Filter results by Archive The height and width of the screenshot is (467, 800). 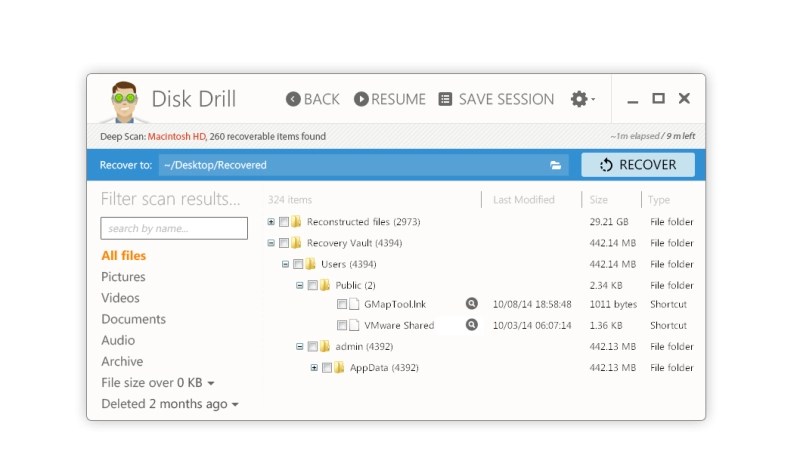pyautogui.click(x=122, y=361)
